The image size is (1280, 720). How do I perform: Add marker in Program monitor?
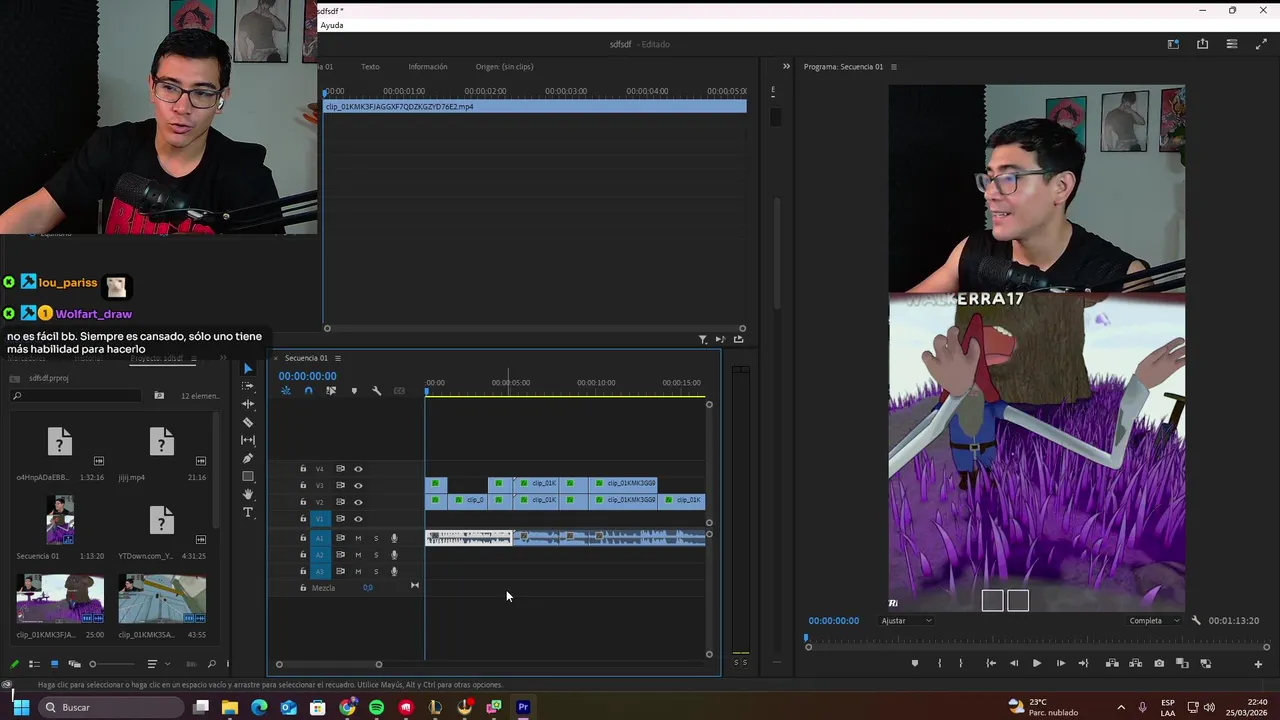pyautogui.click(x=914, y=663)
